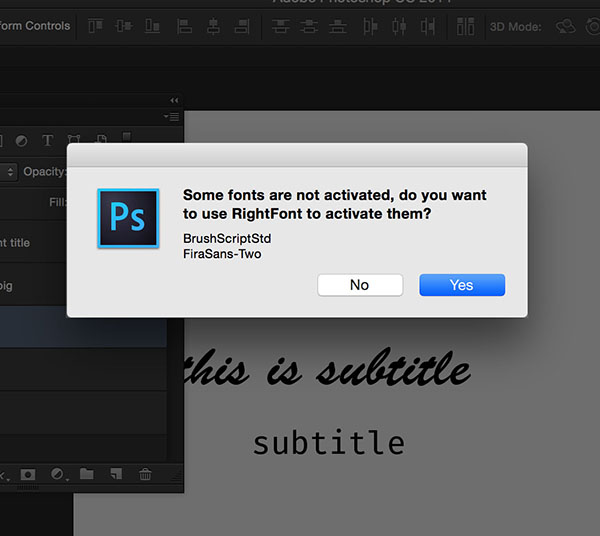
Task: Click the Add layer mask icon
Action: pos(28,475)
